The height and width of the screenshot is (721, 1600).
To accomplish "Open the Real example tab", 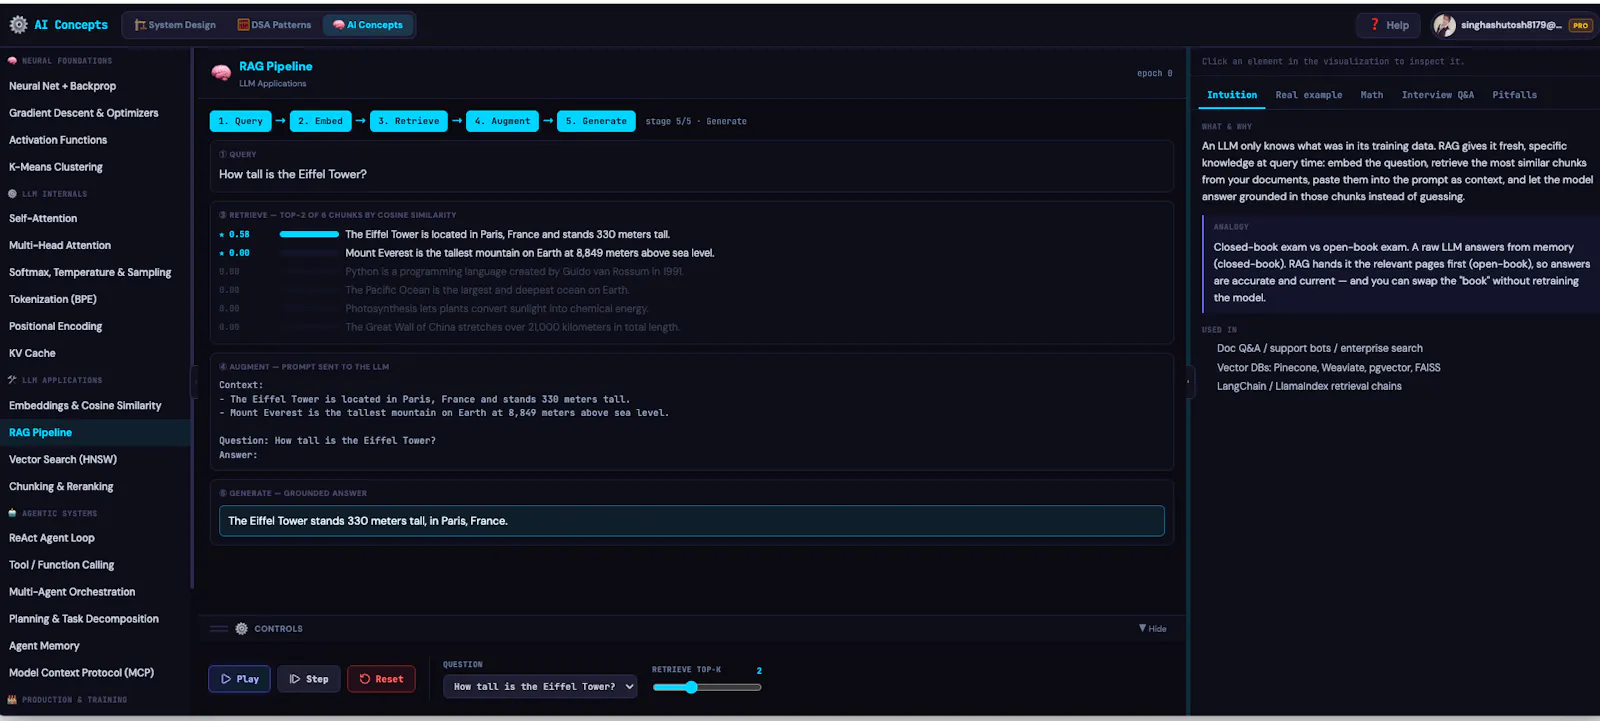I will [x=1308, y=95].
